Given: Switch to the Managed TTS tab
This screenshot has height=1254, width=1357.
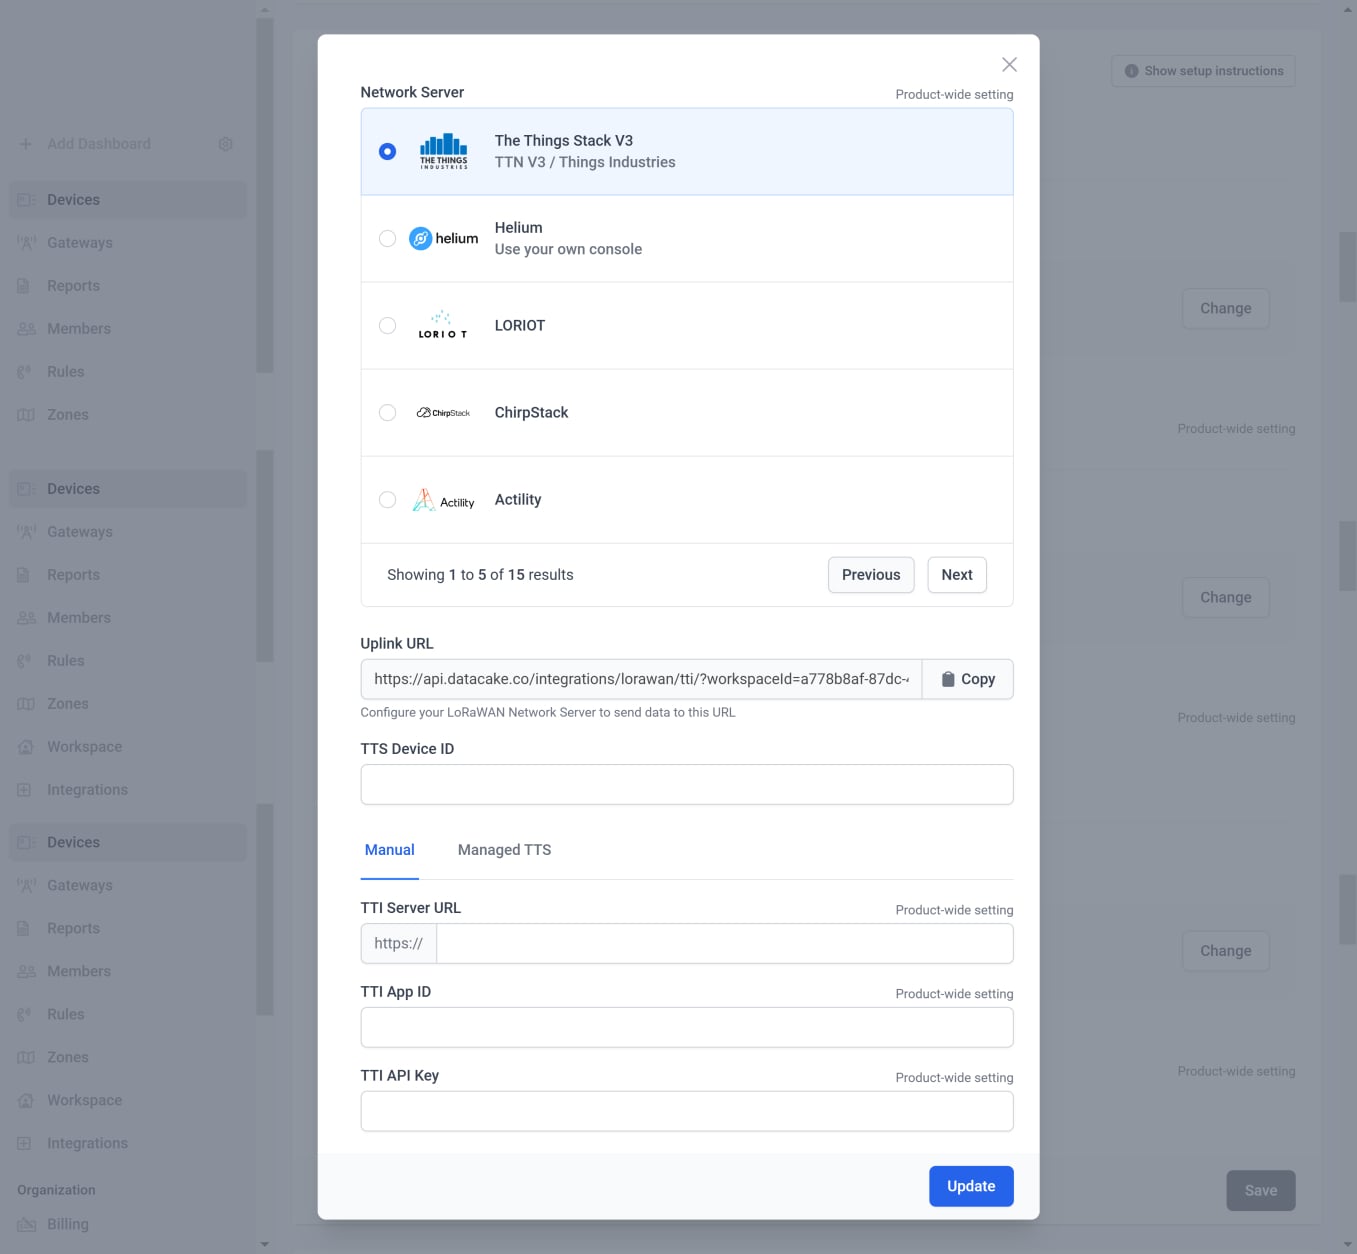Looking at the screenshot, I should click(x=504, y=849).
